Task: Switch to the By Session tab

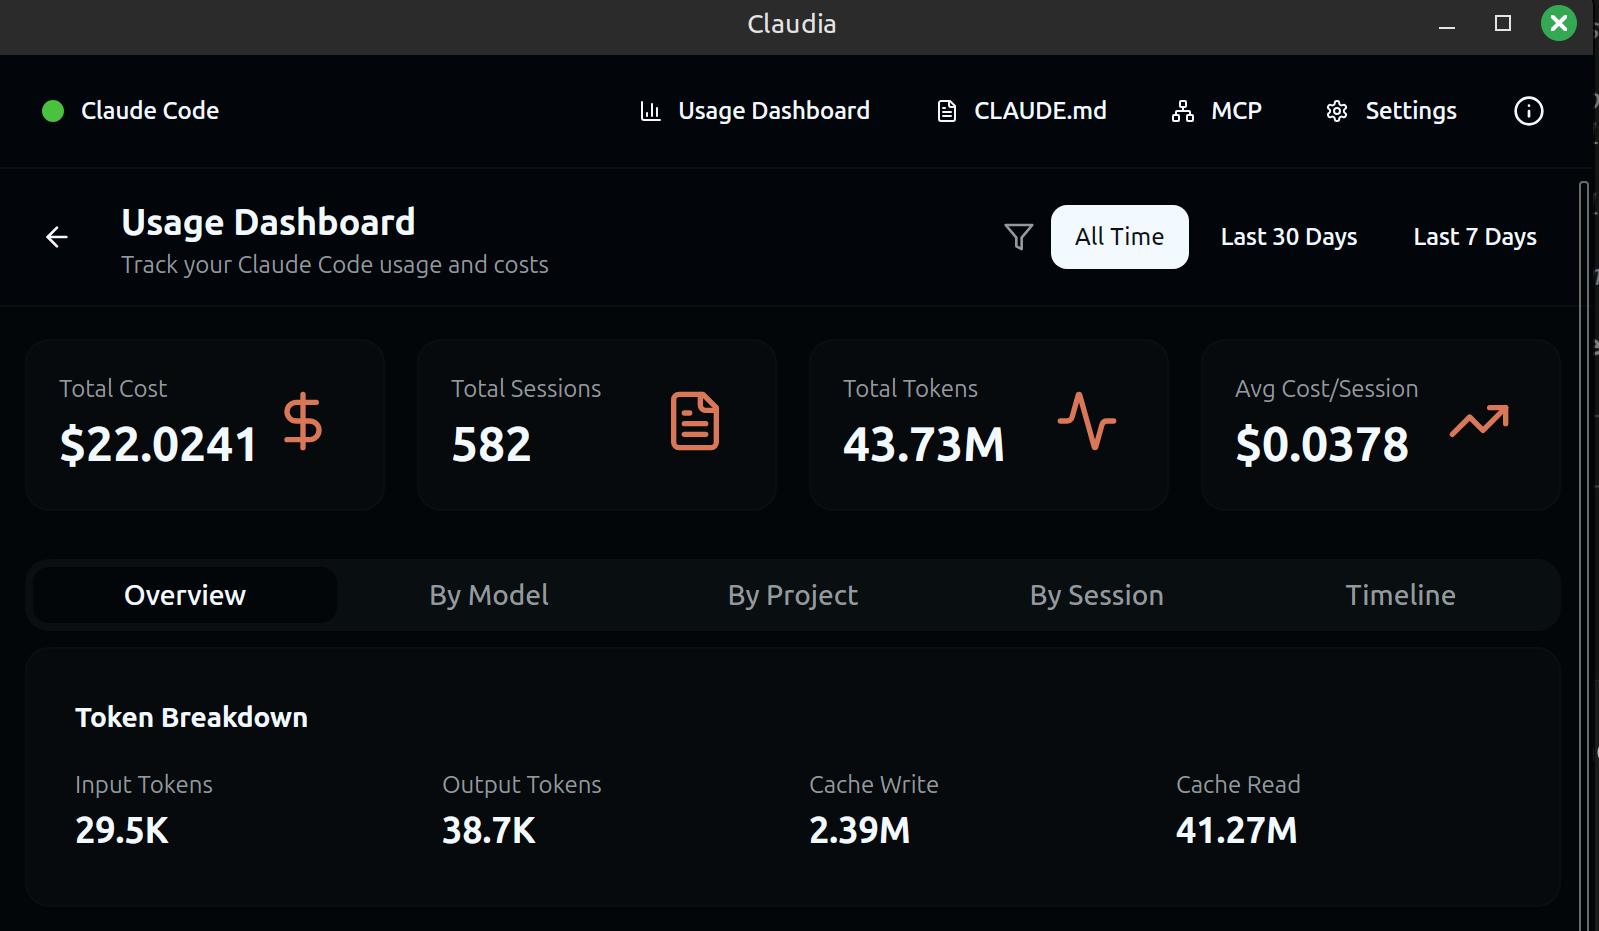Action: pyautogui.click(x=1097, y=595)
